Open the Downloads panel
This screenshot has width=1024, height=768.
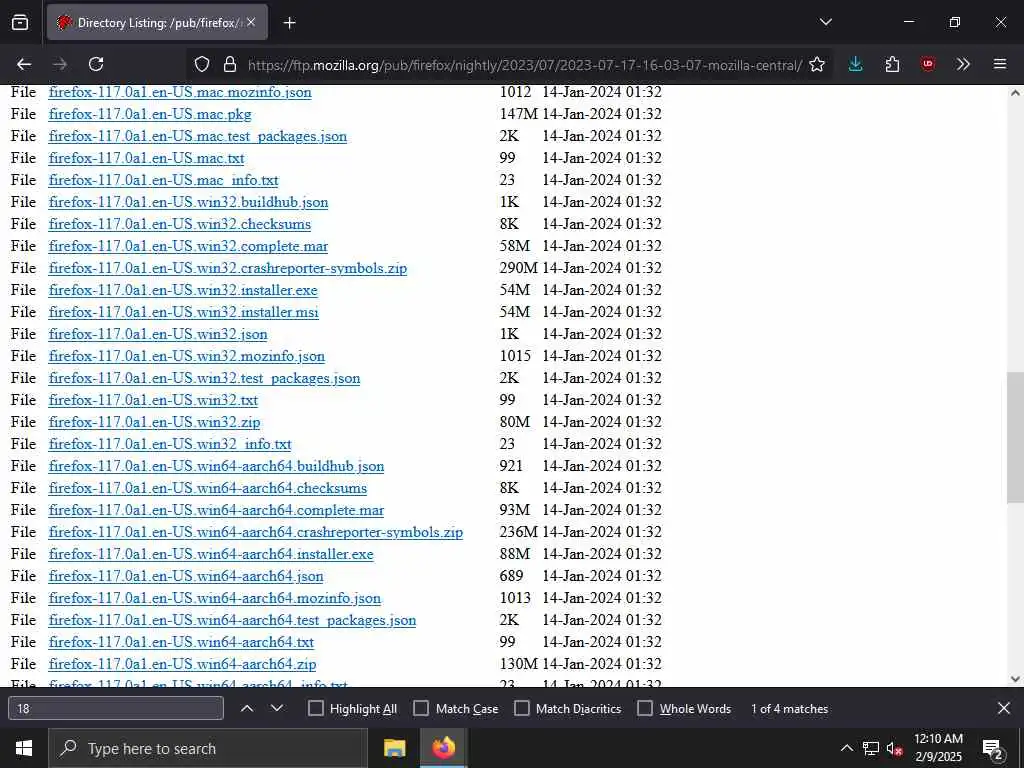click(856, 64)
